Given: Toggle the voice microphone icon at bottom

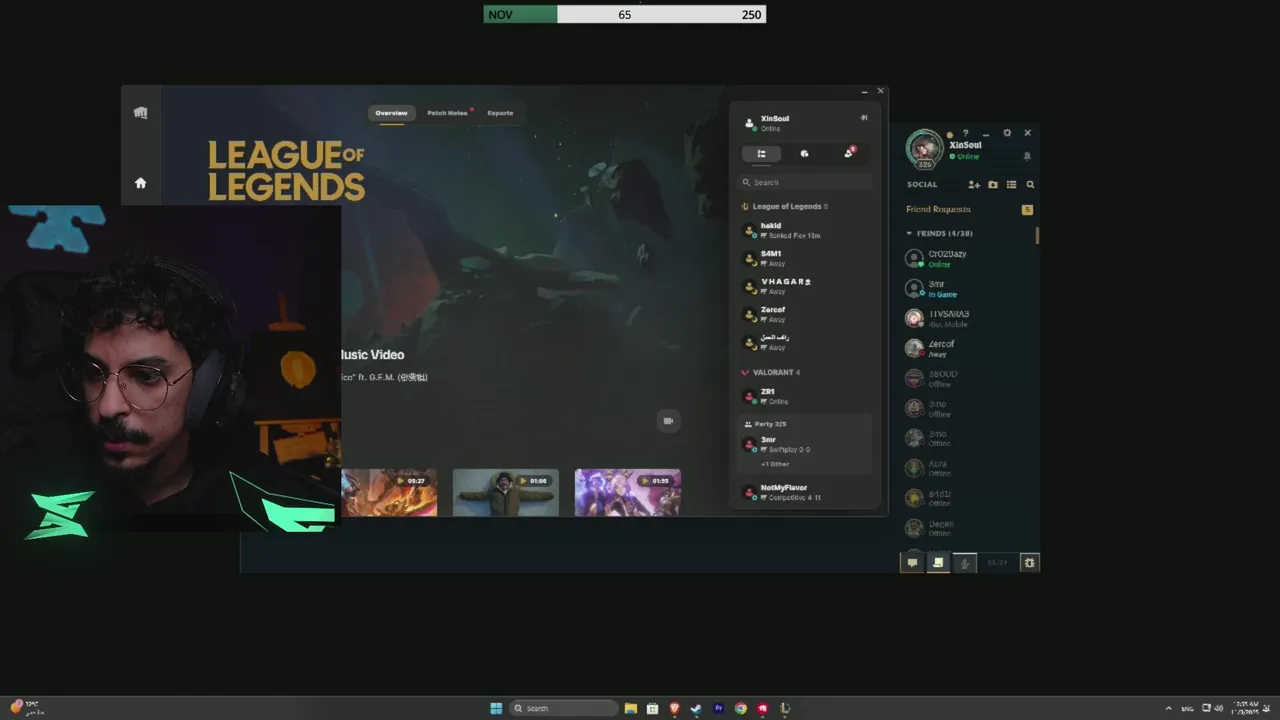Looking at the screenshot, I should click(x=965, y=563).
